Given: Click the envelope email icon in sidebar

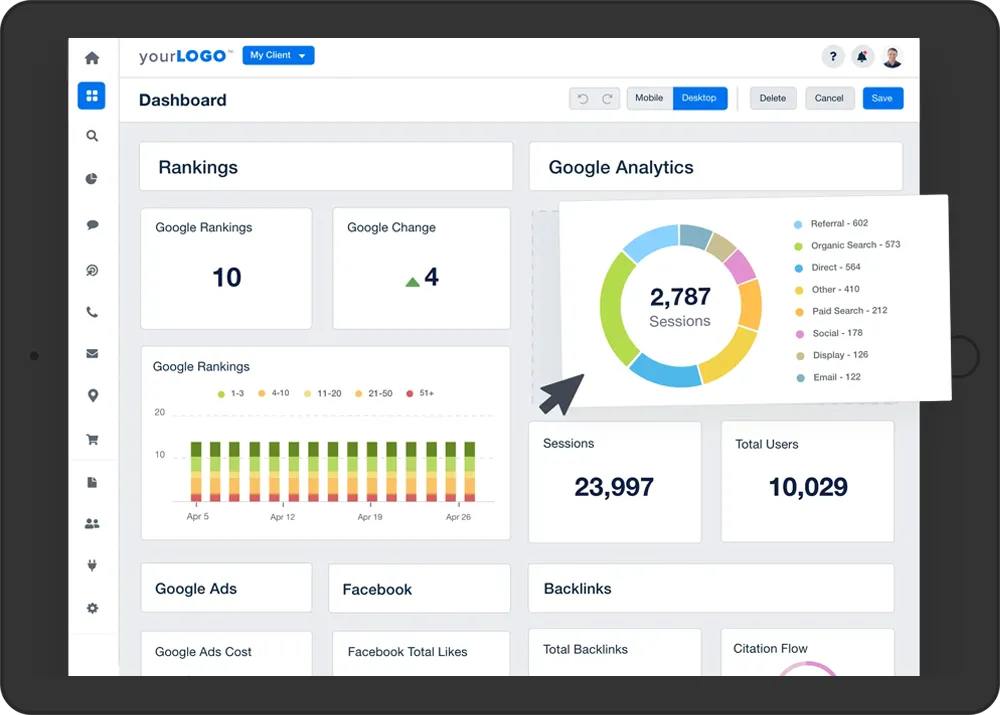Looking at the screenshot, I should tap(92, 353).
